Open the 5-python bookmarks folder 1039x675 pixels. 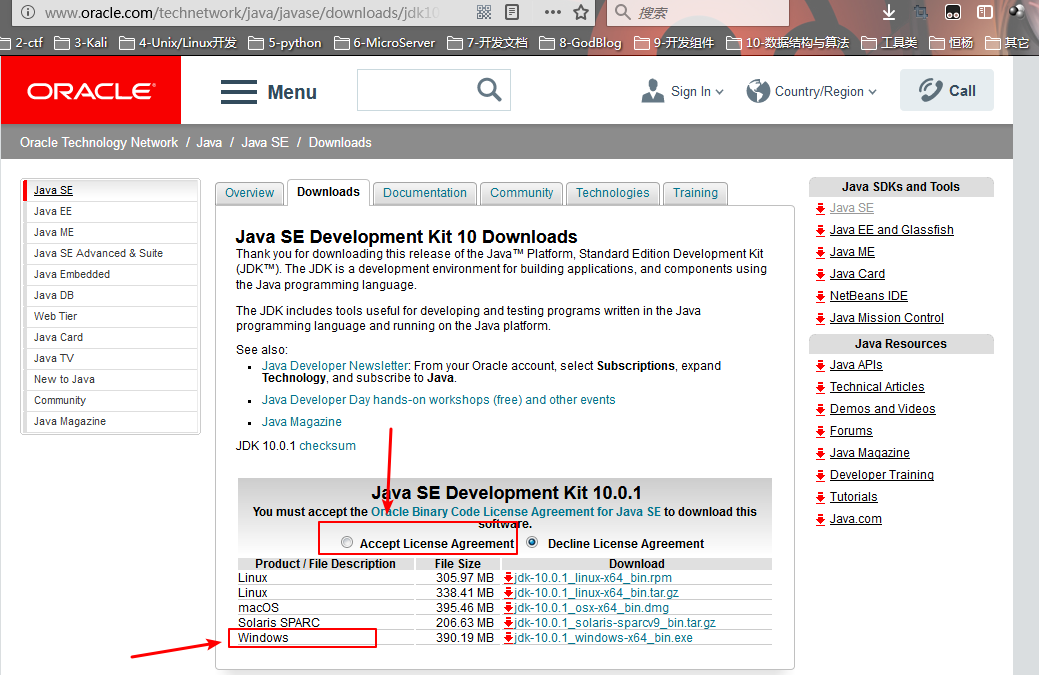tap(285, 43)
